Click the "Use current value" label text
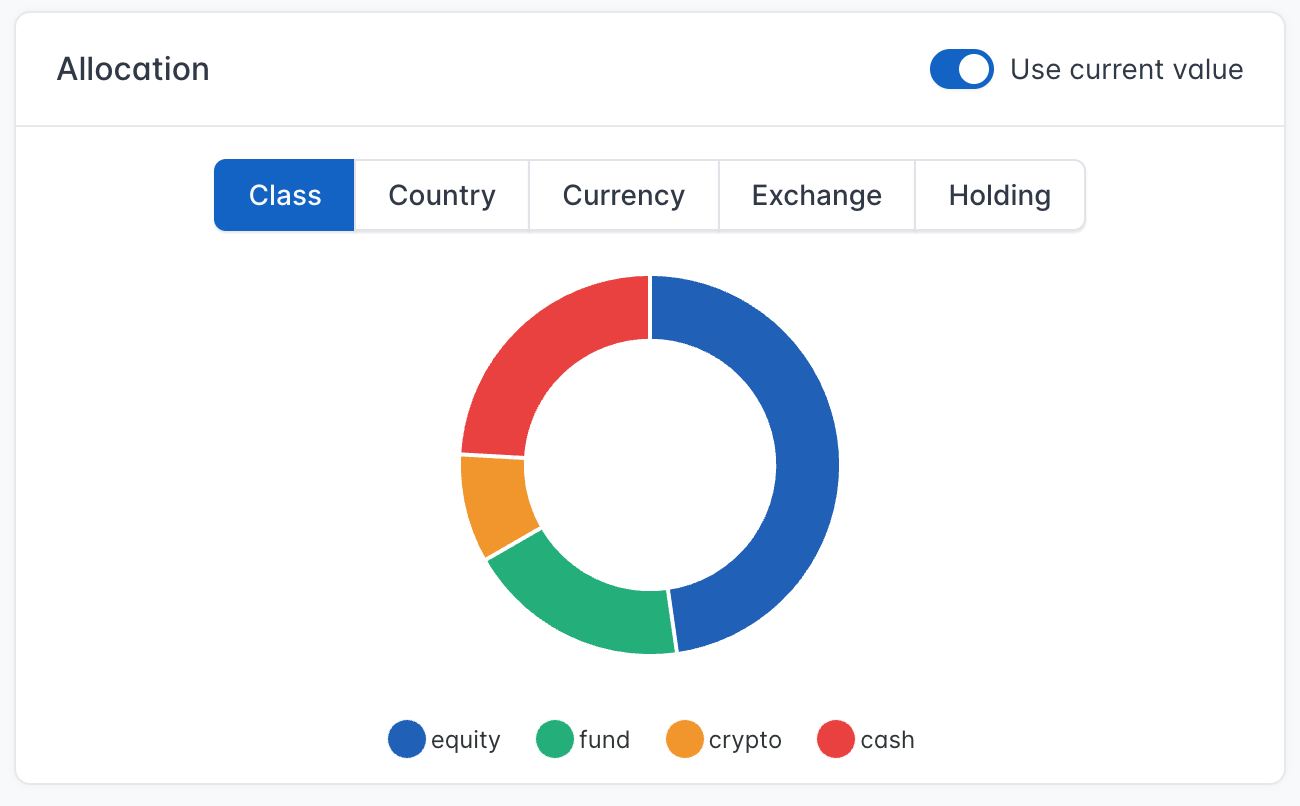 coord(1127,69)
